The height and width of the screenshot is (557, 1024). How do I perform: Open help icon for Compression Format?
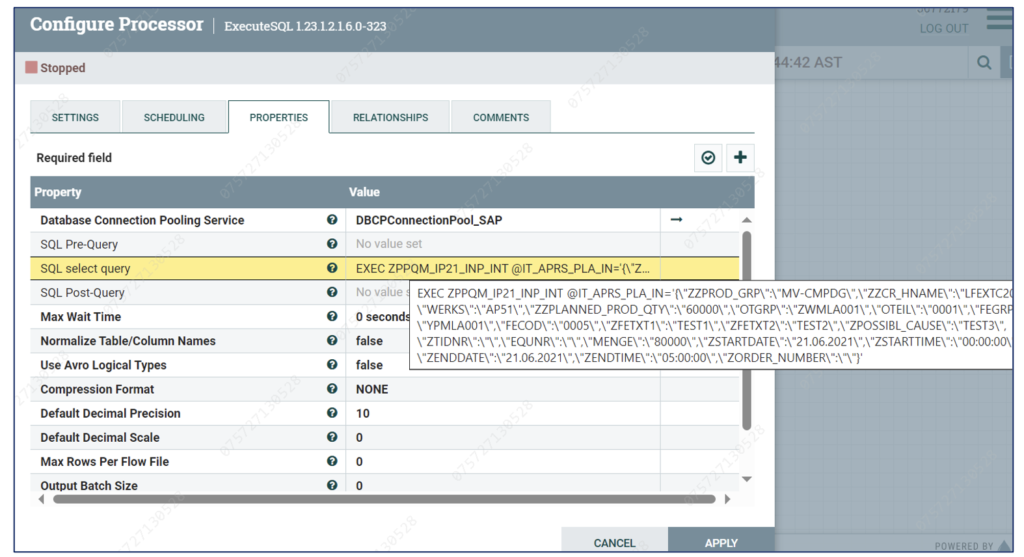[332, 389]
